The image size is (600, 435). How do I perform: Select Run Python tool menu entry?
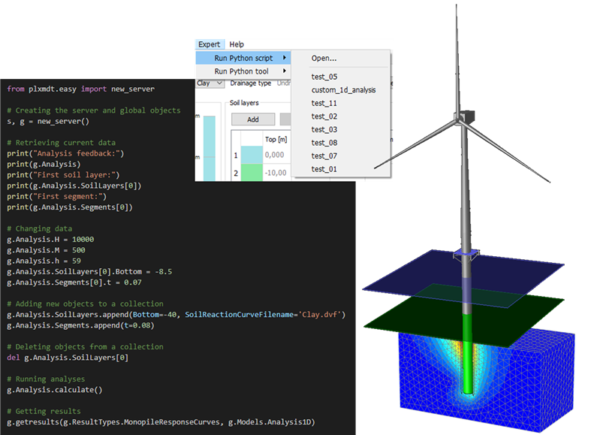coord(243,71)
